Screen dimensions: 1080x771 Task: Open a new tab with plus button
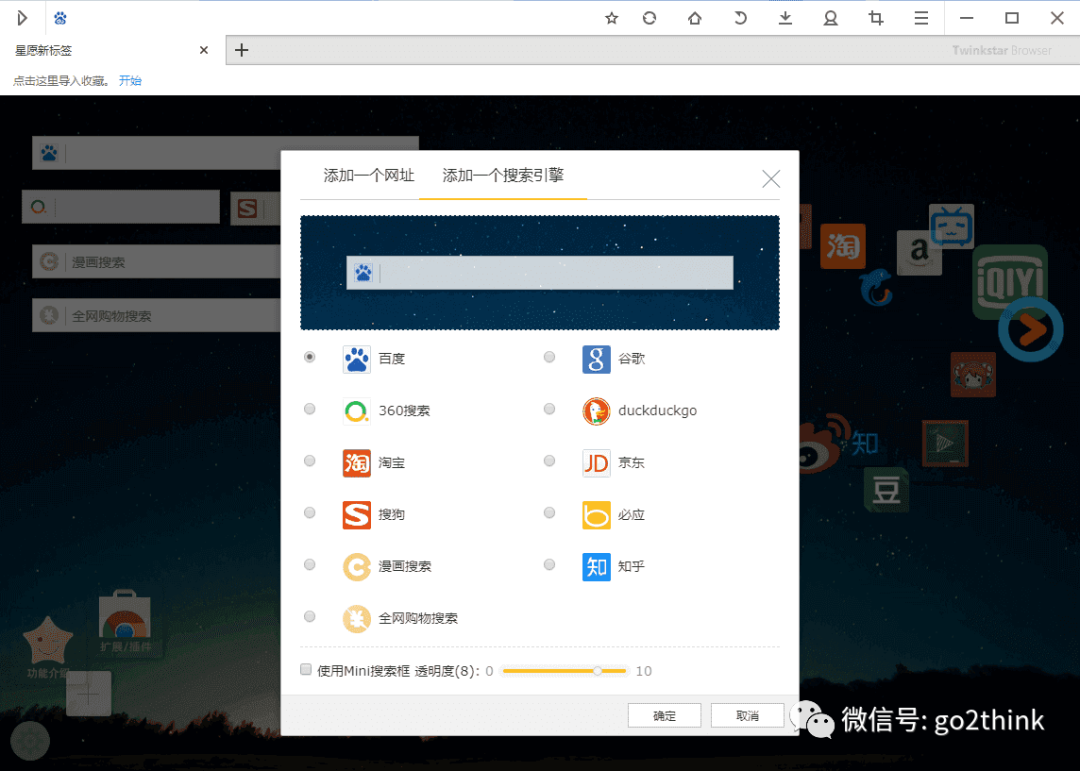click(x=242, y=50)
